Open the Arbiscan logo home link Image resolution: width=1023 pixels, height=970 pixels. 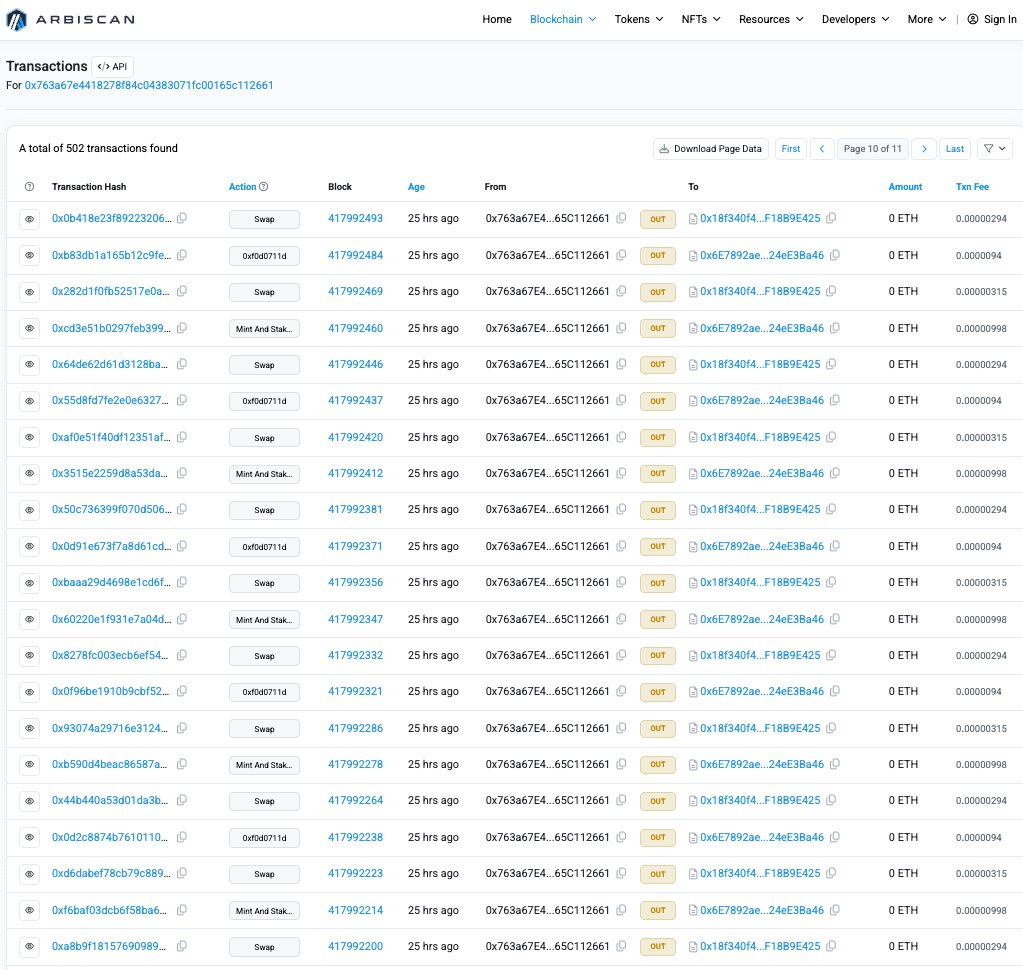coord(70,20)
